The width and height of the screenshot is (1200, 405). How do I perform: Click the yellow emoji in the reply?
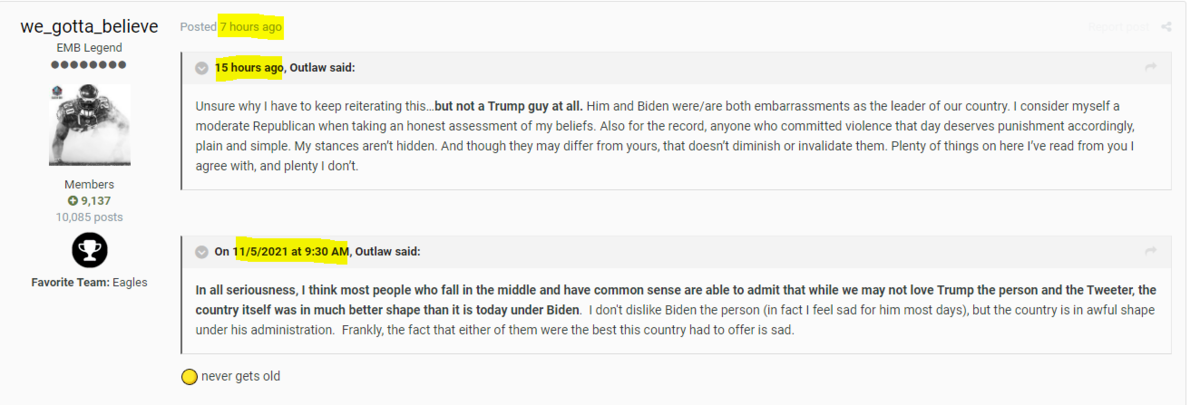coord(188,377)
